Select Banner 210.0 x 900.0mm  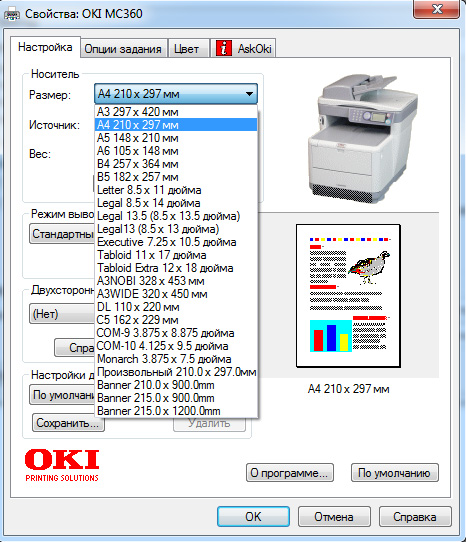(x=176, y=385)
